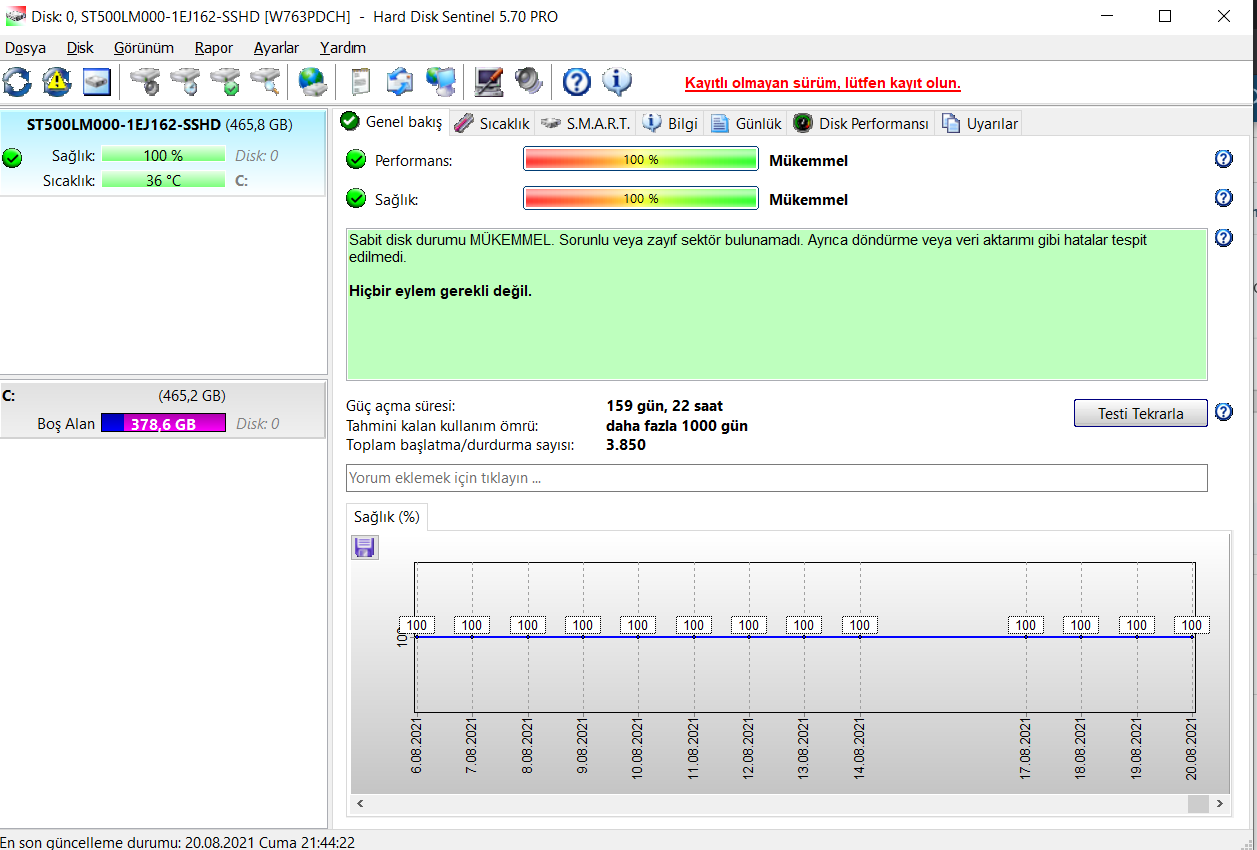The width and height of the screenshot is (1257, 850).
Task: Switch to the Sıcaklık tab
Action: click(x=492, y=123)
